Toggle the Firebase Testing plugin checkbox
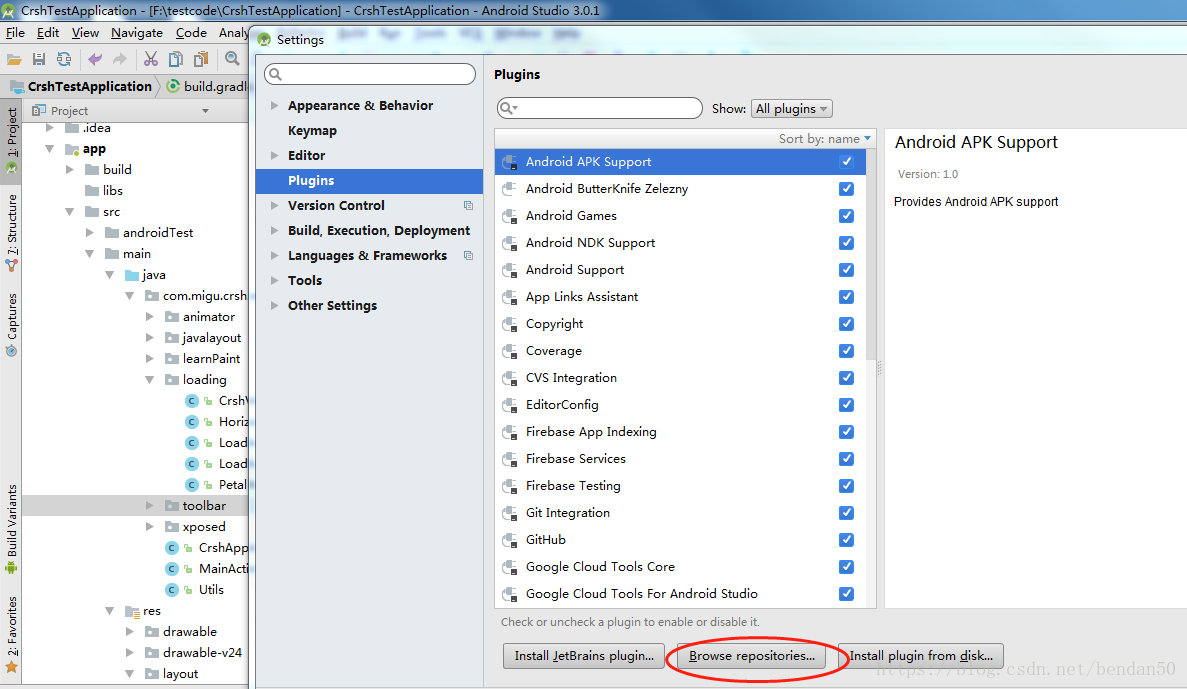This screenshot has width=1187, height=689. tap(846, 486)
